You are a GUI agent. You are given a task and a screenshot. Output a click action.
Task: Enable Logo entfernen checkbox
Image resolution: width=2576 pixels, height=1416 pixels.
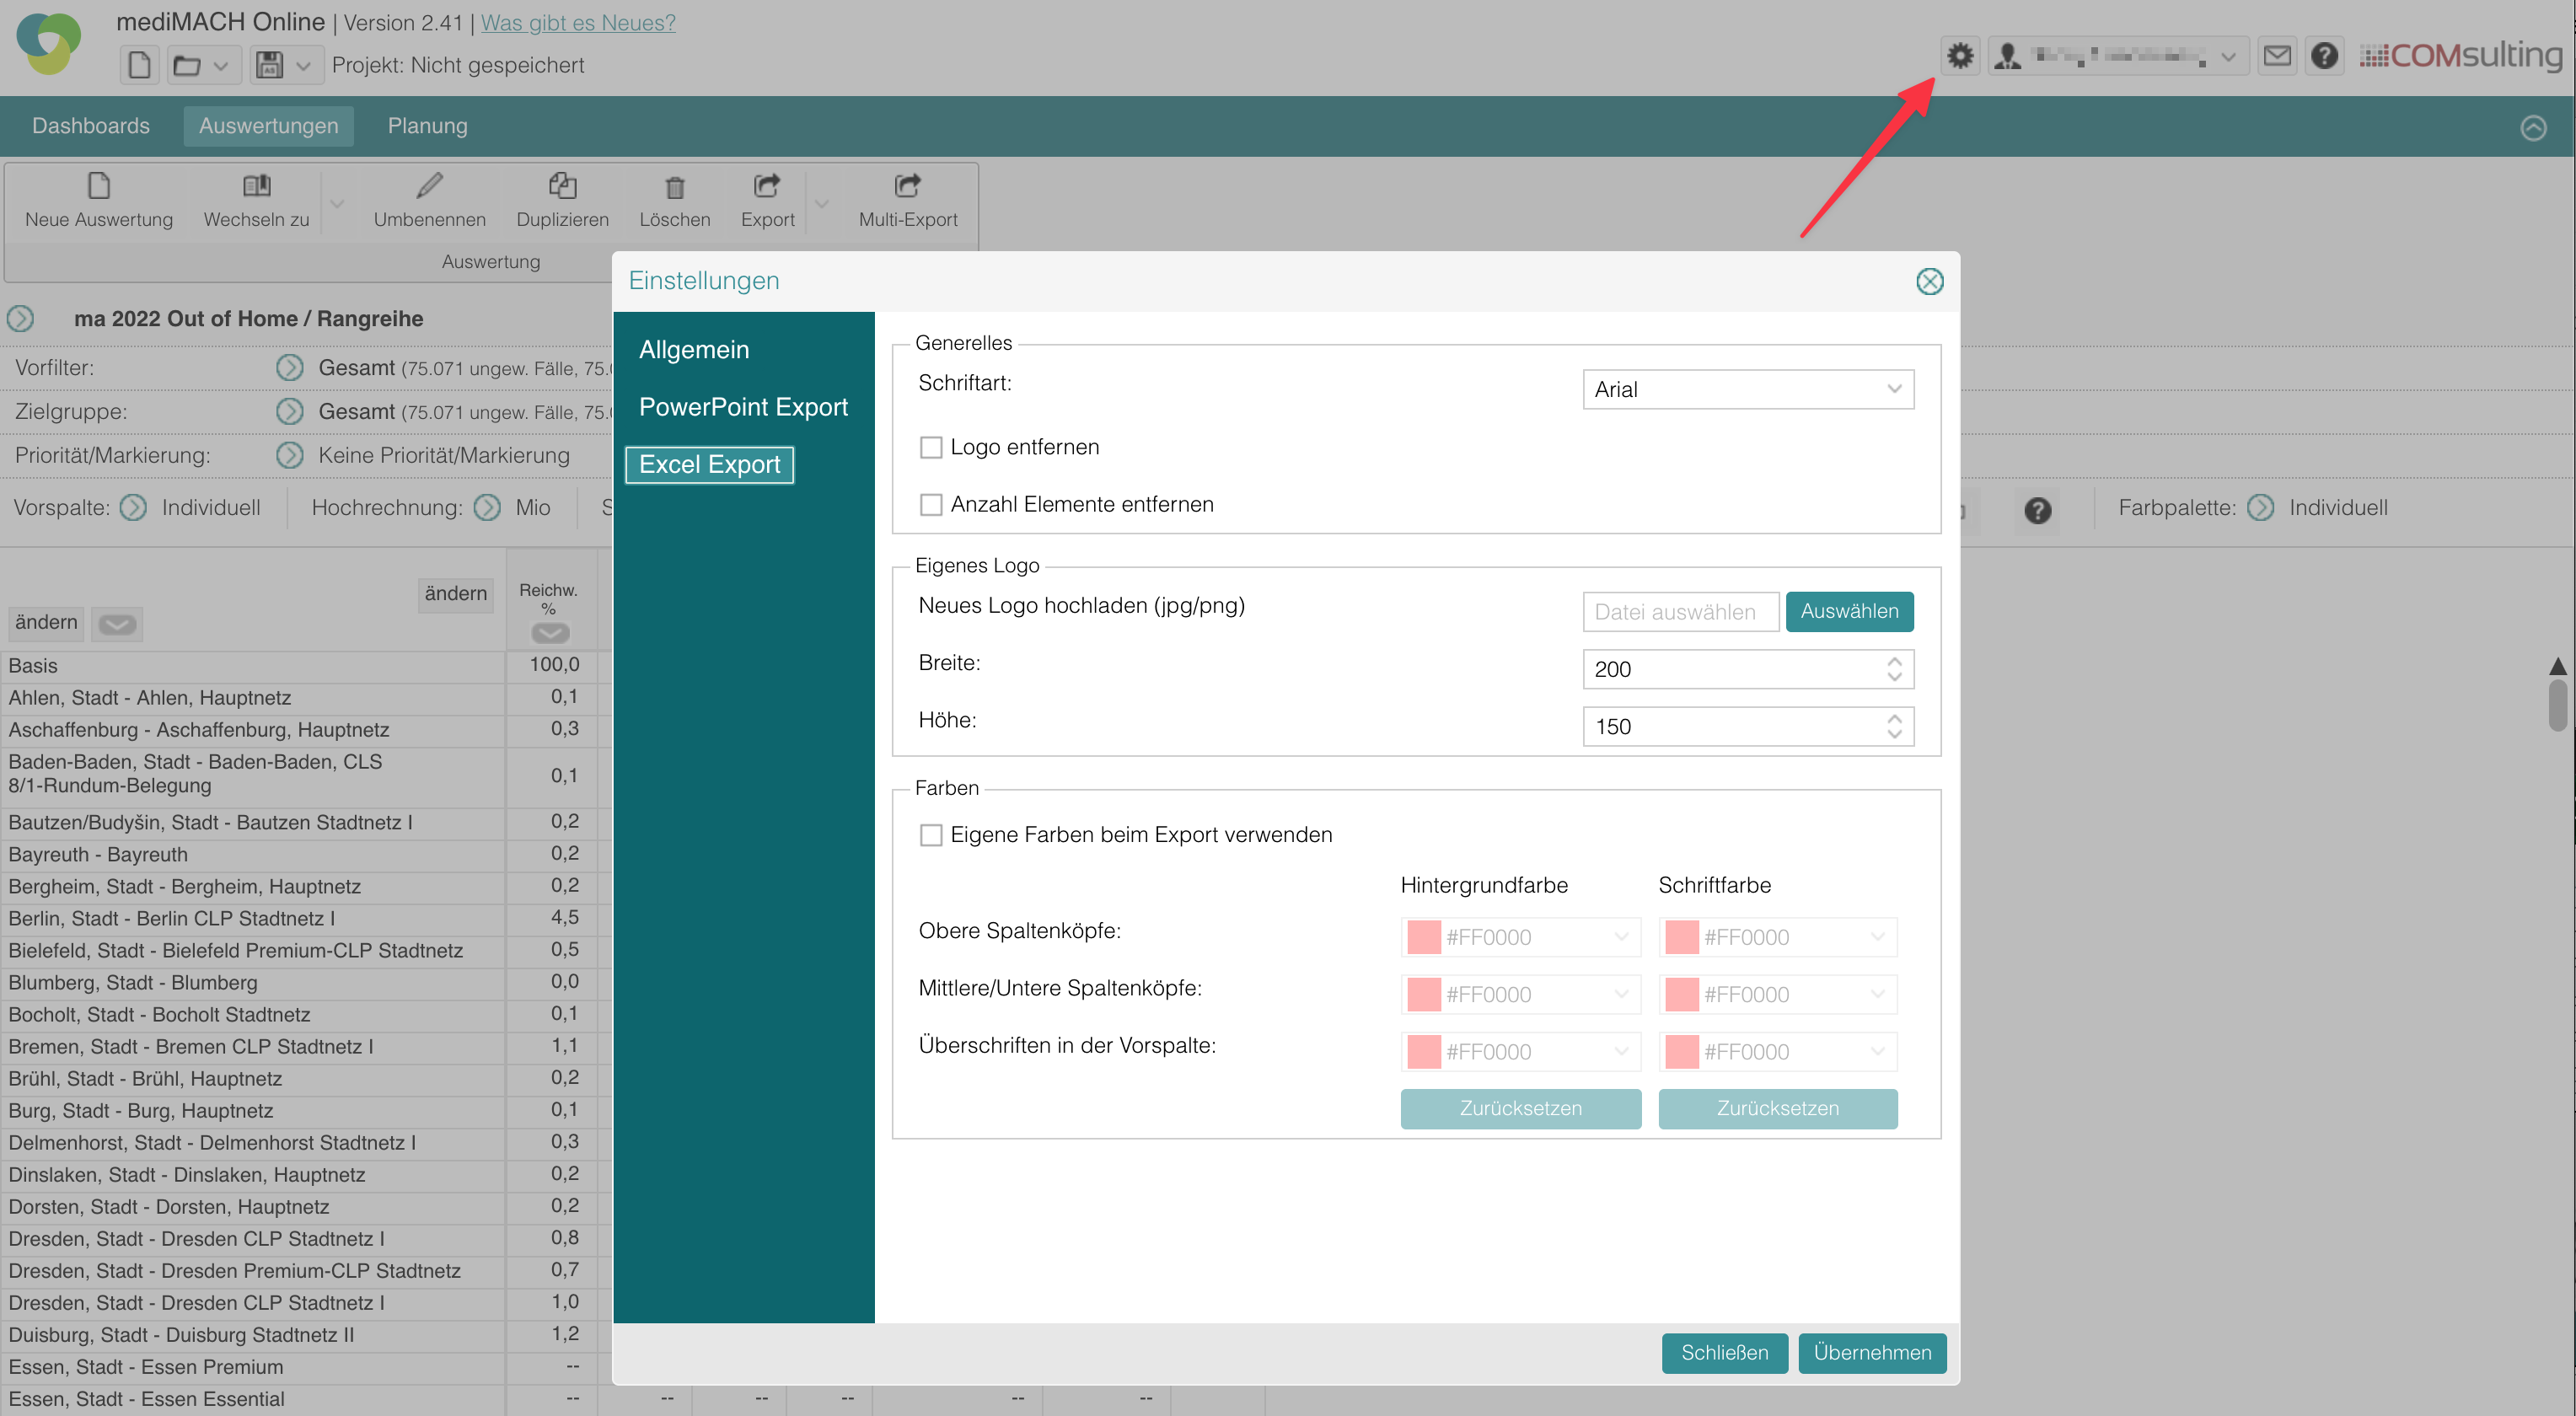(x=930, y=447)
